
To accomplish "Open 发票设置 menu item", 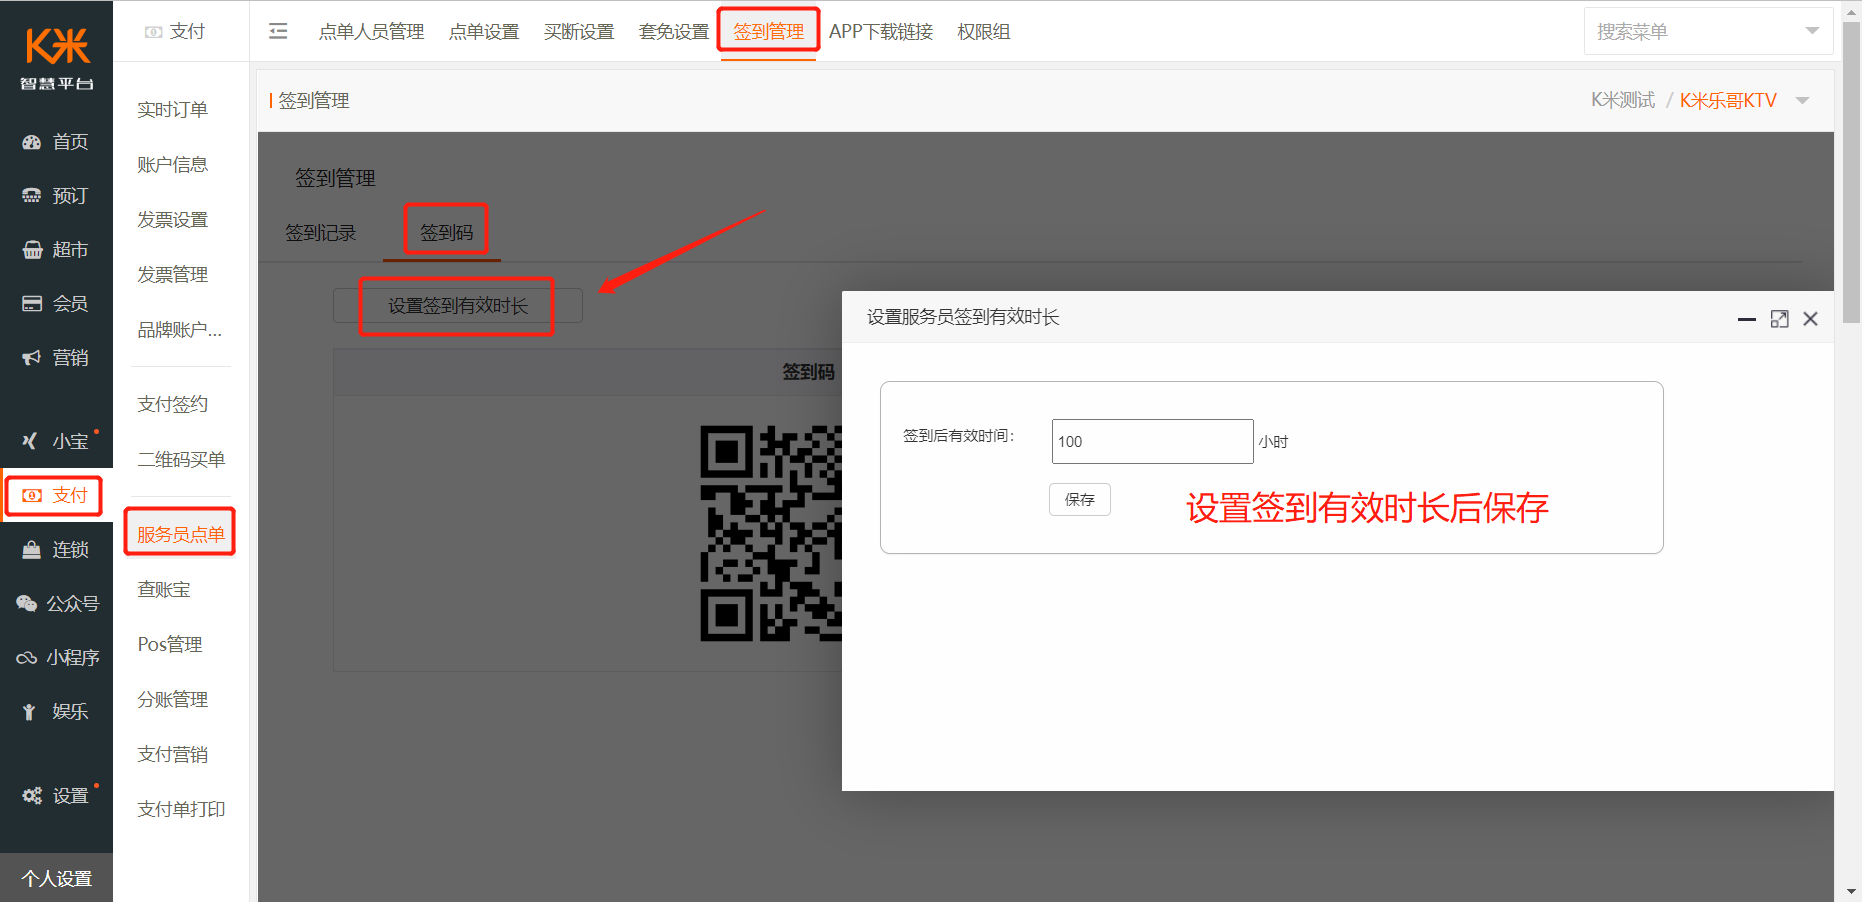I will click(173, 220).
